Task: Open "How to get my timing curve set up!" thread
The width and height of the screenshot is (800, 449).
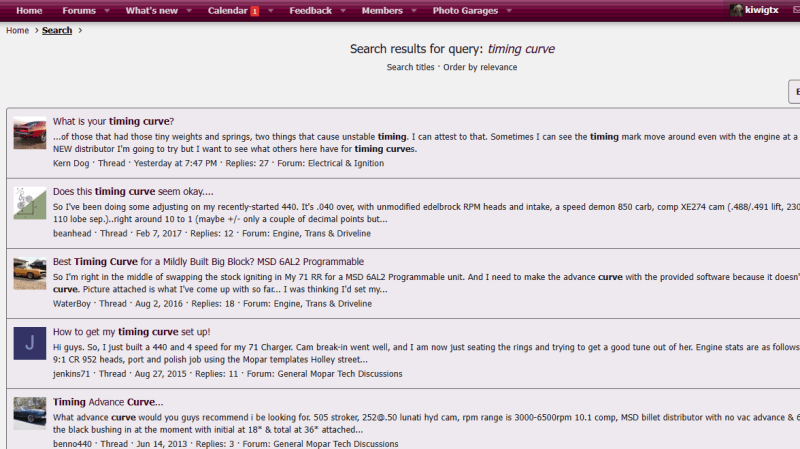Action: pyautogui.click(x=131, y=331)
